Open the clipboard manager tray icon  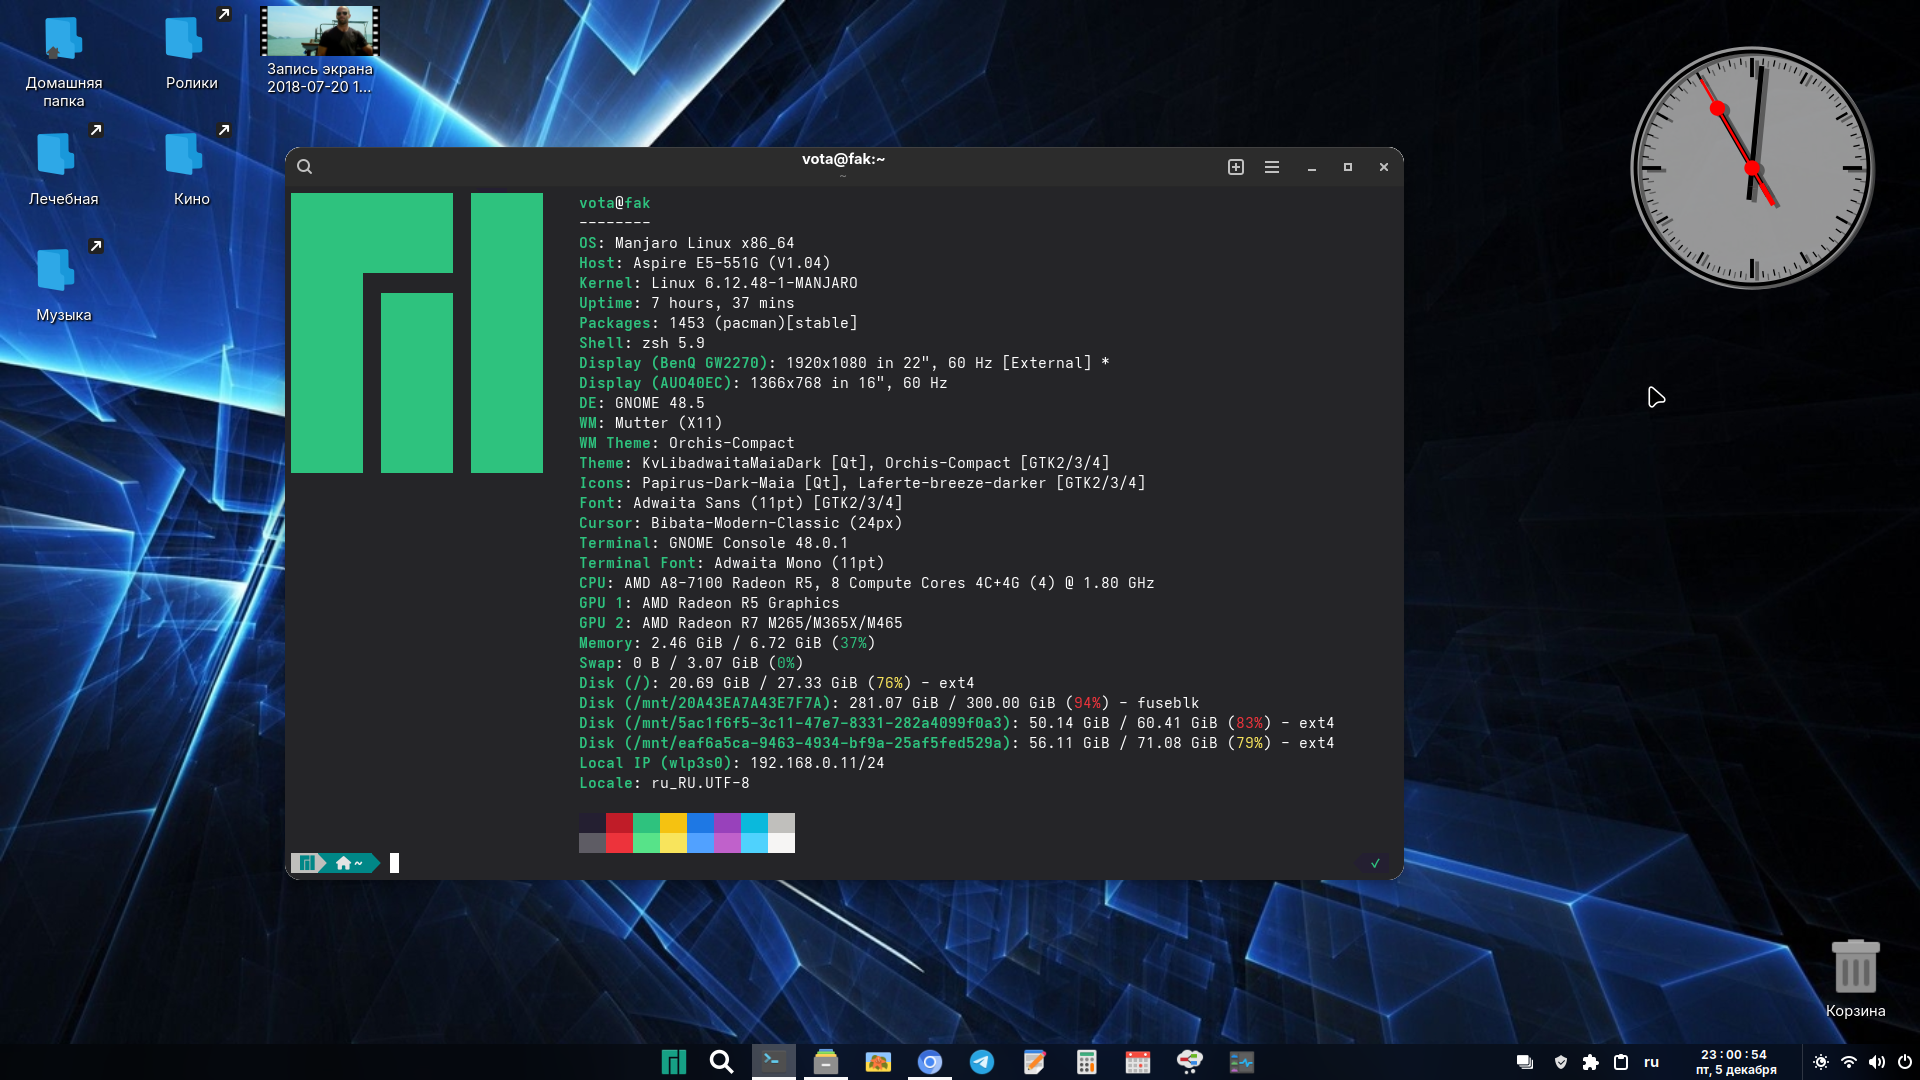[1621, 1062]
